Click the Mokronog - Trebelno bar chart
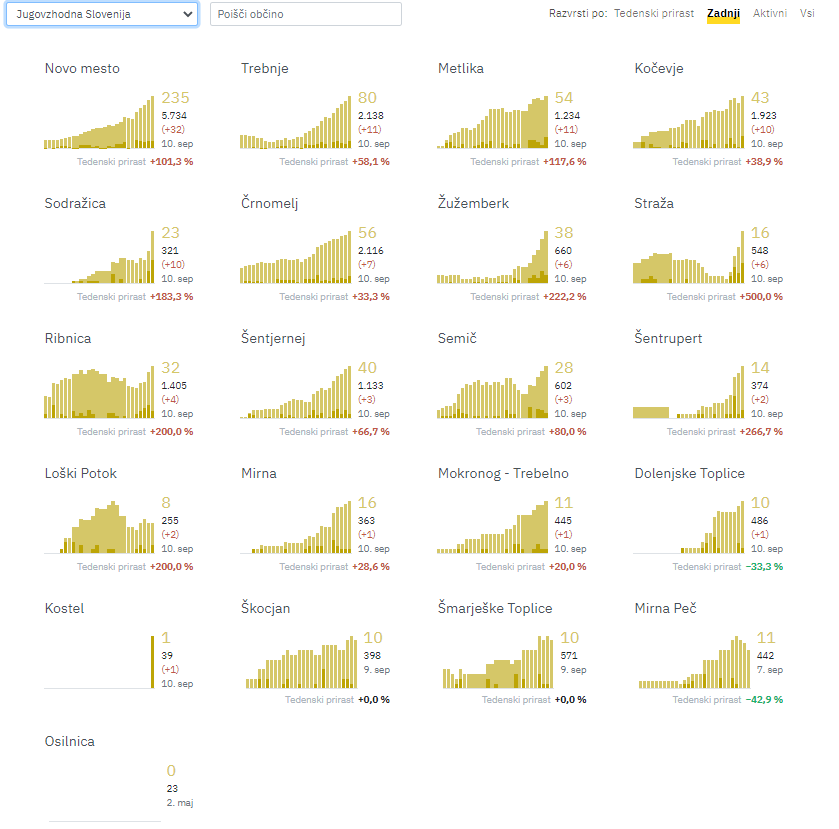The image size is (839, 829). (492, 527)
